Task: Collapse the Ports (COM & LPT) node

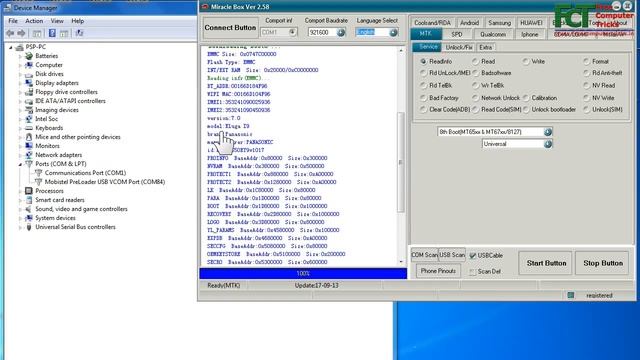Action: 20,164
